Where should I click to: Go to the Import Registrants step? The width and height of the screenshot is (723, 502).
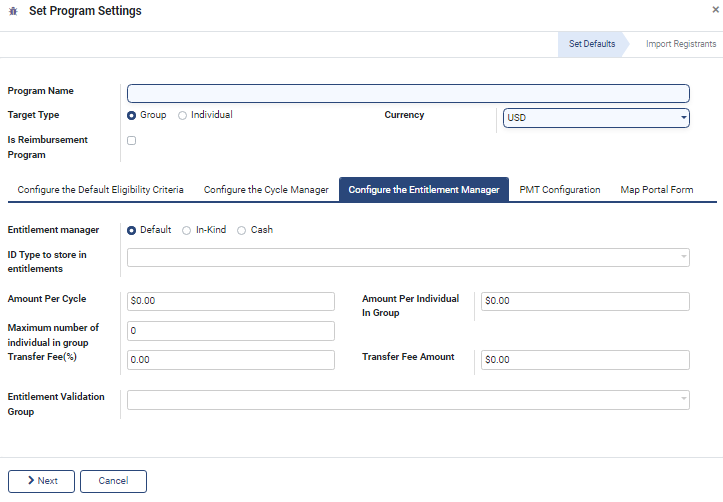pyautogui.click(x=680, y=44)
